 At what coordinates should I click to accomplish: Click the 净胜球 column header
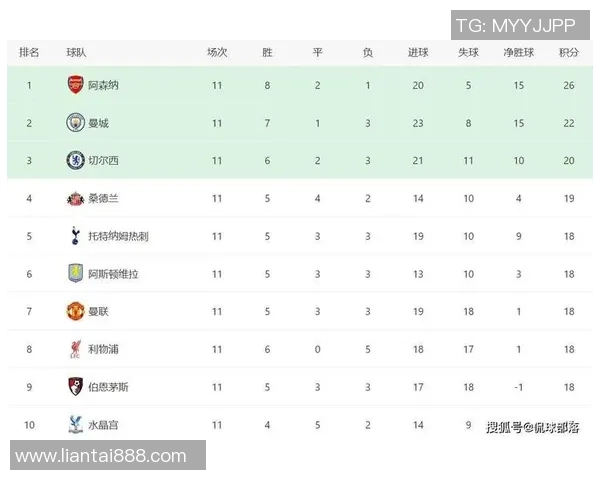(x=518, y=52)
